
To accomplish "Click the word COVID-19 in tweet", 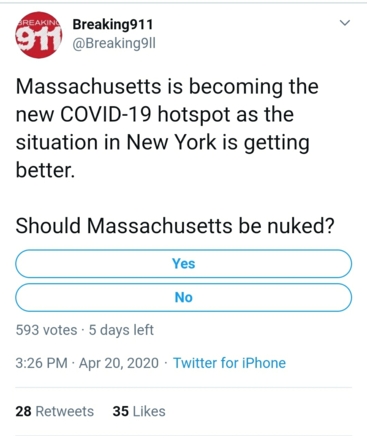I will point(106,114).
